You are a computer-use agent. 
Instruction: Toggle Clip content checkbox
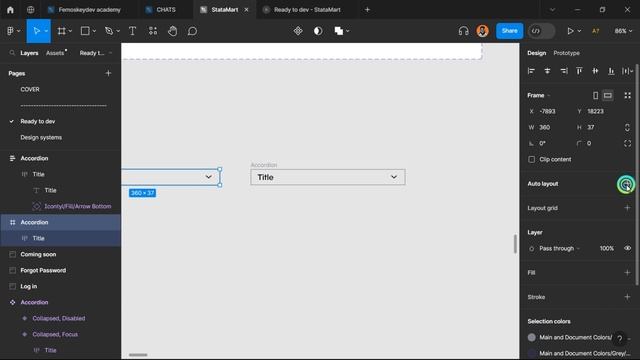(531, 160)
